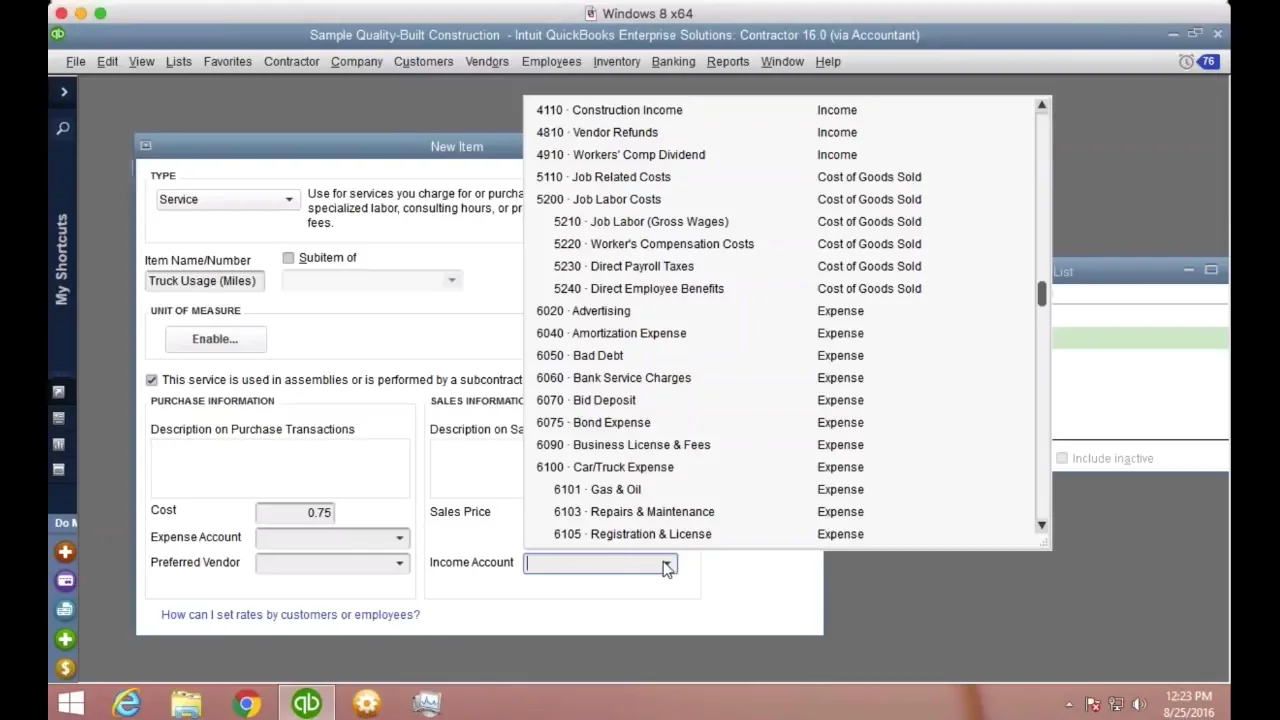1280x720 pixels.
Task: Click the search magnifier in sidebar
Action: 63,128
